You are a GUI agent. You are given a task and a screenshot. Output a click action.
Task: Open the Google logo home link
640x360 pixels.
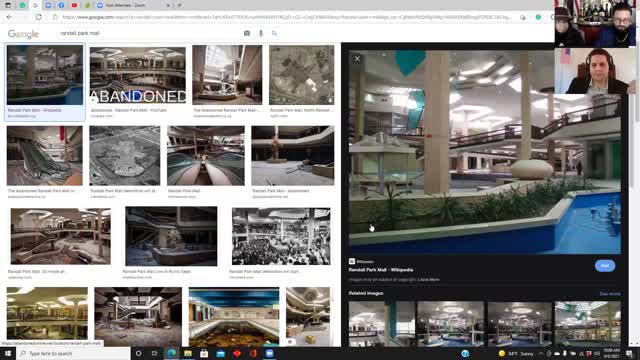[23, 34]
